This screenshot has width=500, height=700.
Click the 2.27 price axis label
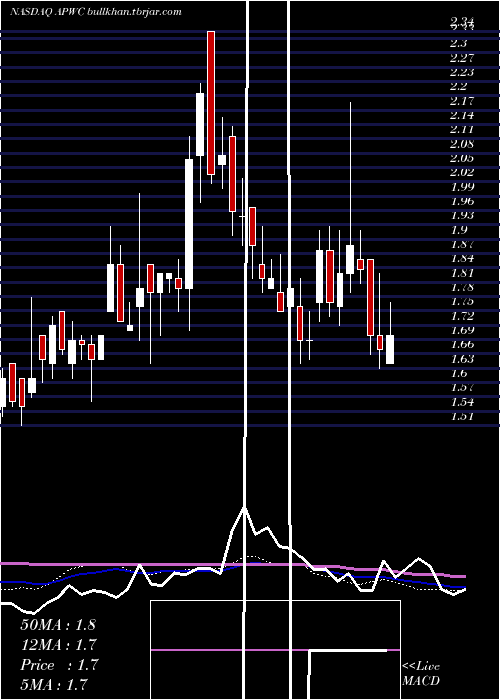click(462, 58)
